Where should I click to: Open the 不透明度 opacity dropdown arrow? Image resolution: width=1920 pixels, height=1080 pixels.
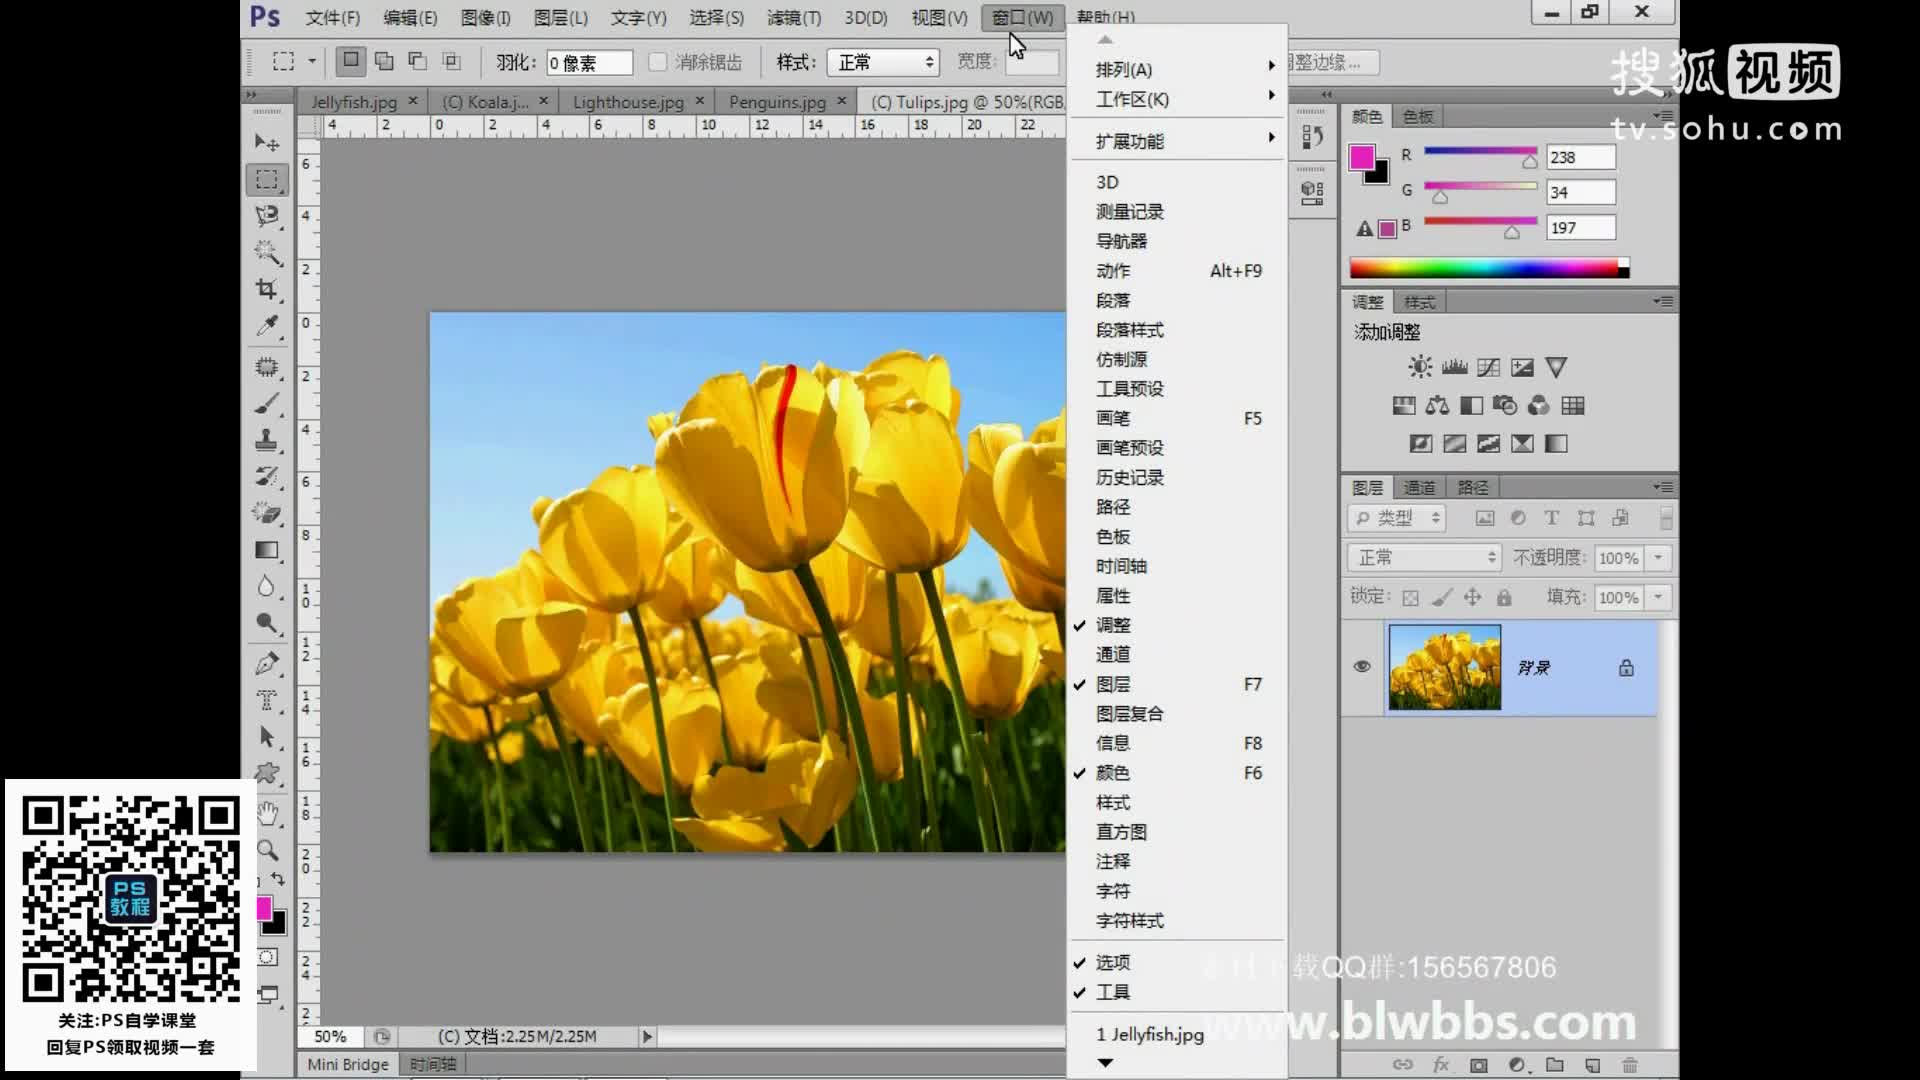tap(1659, 557)
